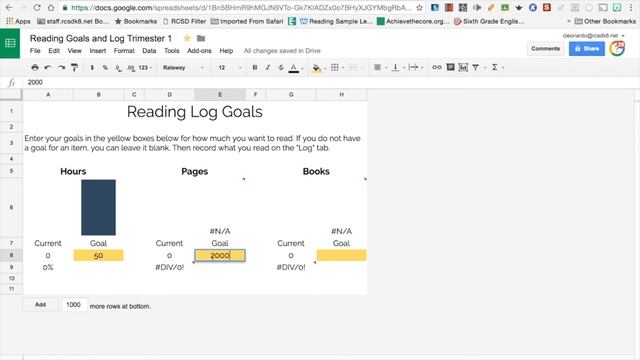Open the Functions sigma menu
This screenshot has width=640, height=360.
(495, 67)
